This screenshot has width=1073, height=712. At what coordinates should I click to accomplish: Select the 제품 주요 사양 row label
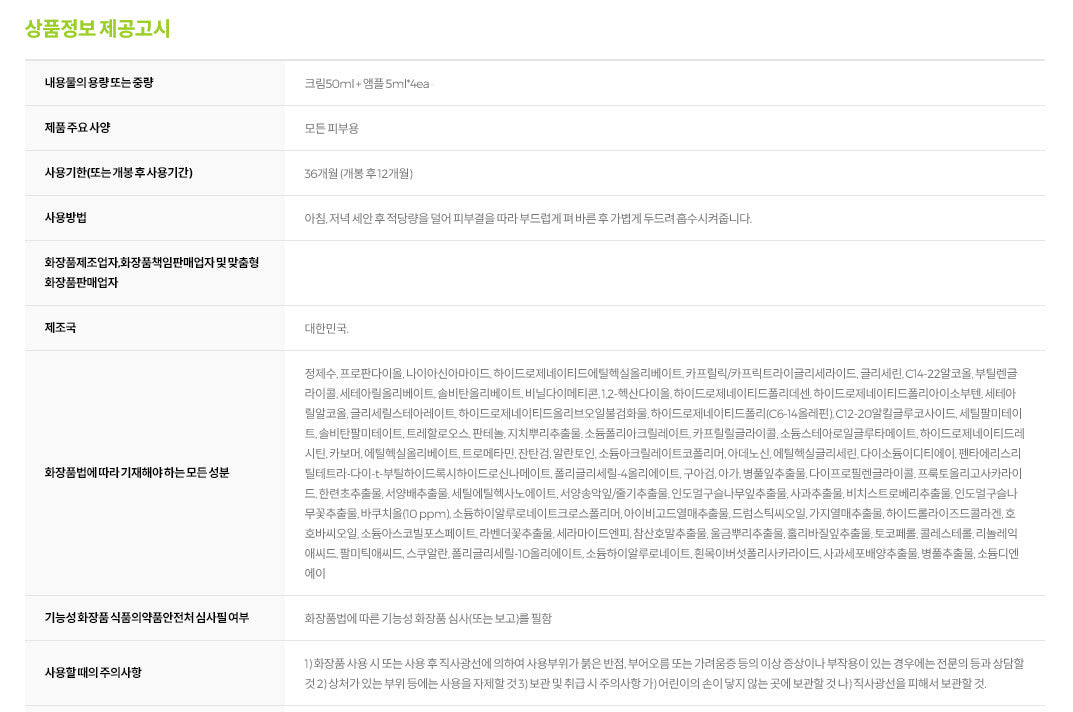[77, 128]
